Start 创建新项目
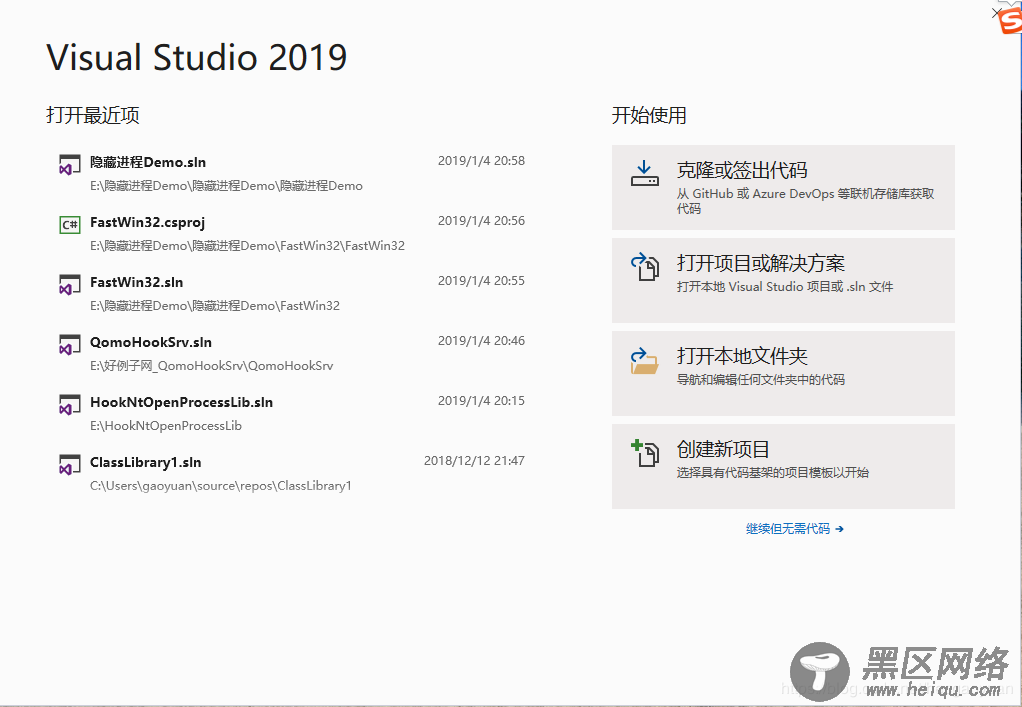This screenshot has height=707, width=1022. [x=783, y=467]
